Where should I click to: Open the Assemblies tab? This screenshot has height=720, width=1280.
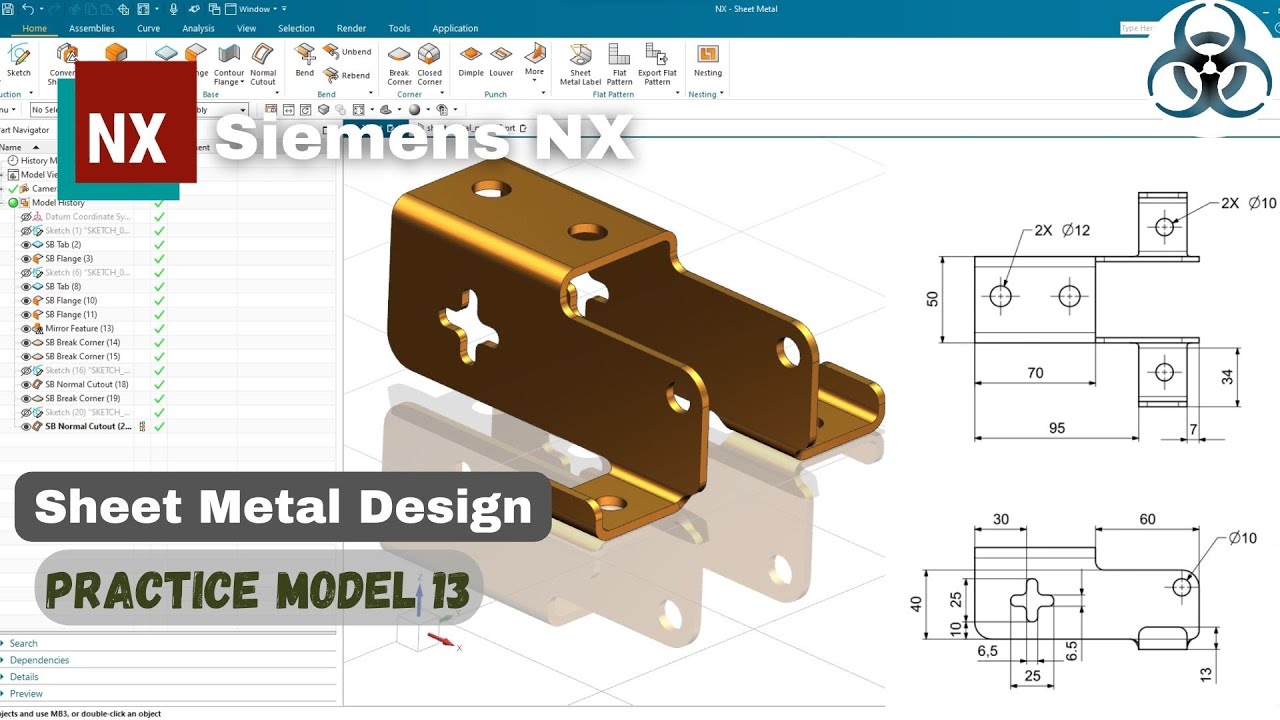coord(91,28)
